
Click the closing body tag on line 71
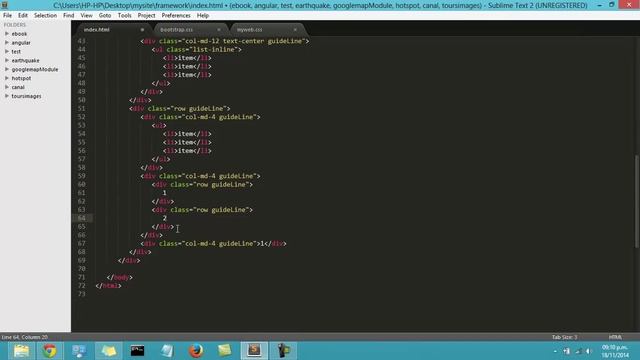120,277
